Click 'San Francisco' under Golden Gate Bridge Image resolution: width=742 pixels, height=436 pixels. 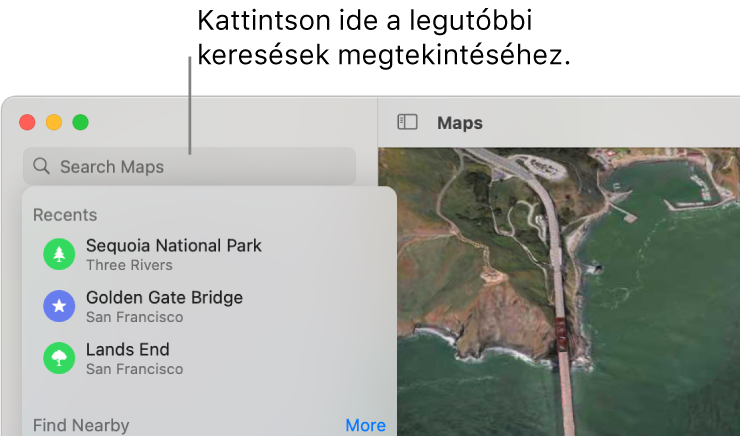pyautogui.click(x=134, y=317)
